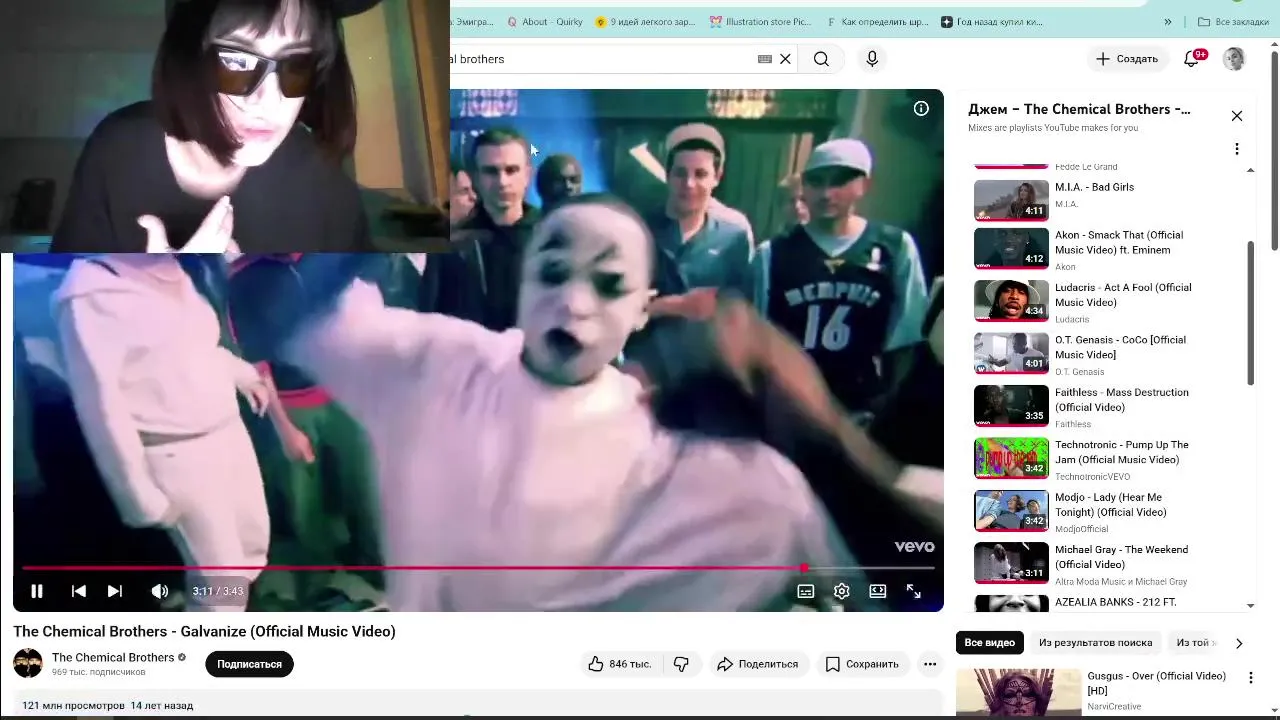Open The Chemical Brothers channel name
This screenshot has width=1280, height=720.
click(x=113, y=657)
